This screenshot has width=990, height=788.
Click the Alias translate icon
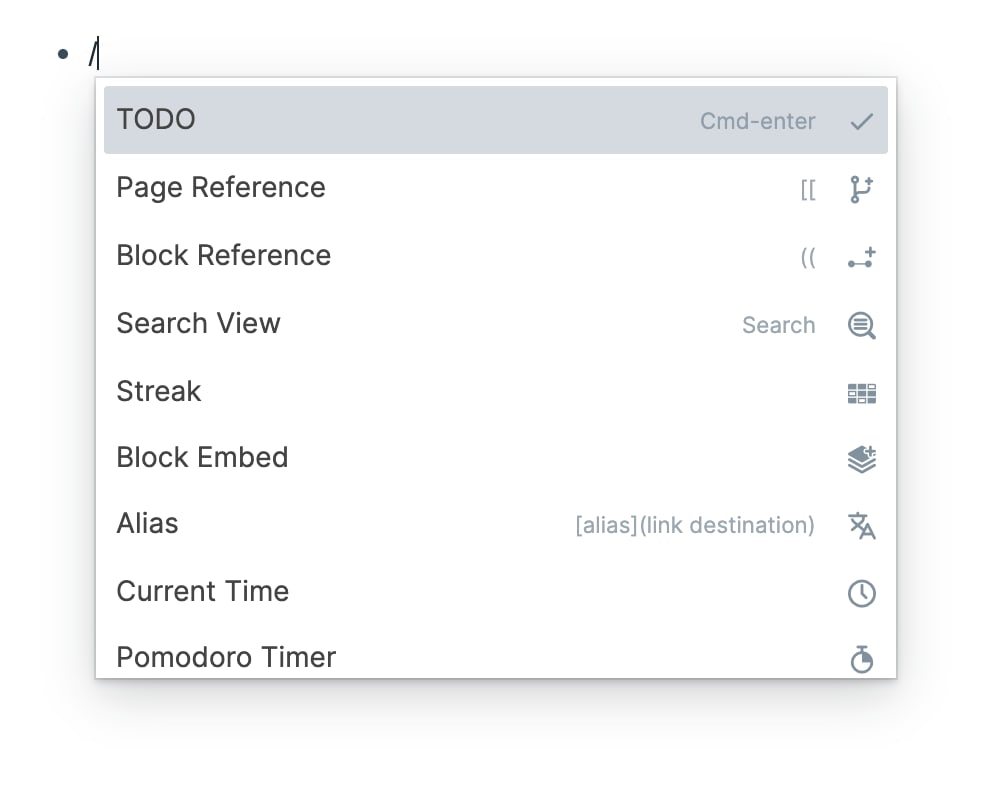tap(861, 526)
